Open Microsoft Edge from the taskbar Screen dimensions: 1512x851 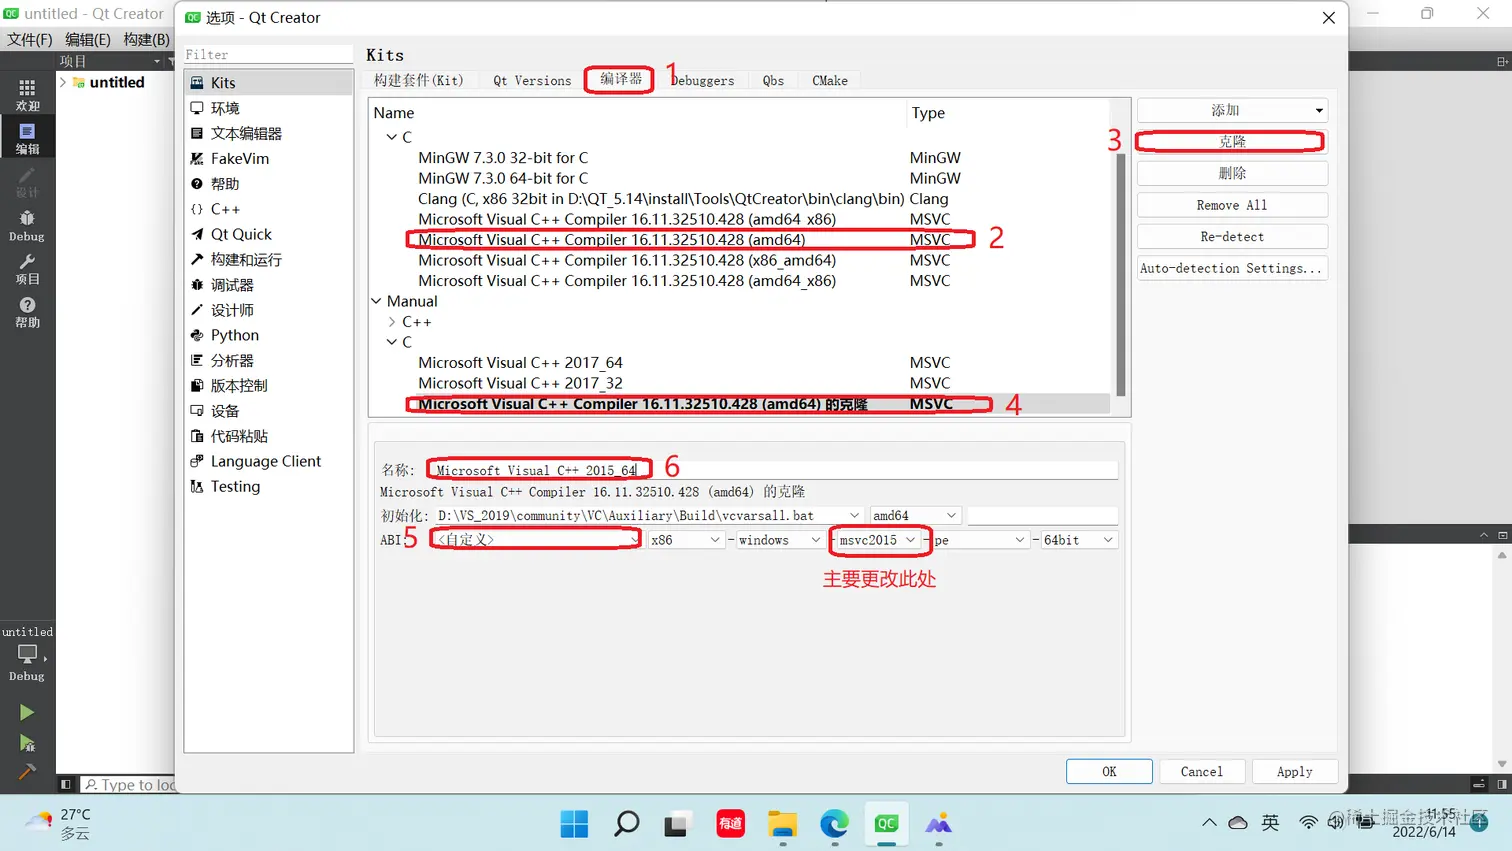coord(834,824)
